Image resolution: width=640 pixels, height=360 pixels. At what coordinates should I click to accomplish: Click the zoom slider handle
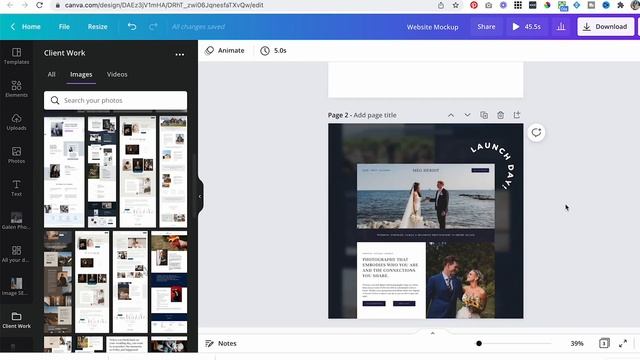pyautogui.click(x=479, y=343)
